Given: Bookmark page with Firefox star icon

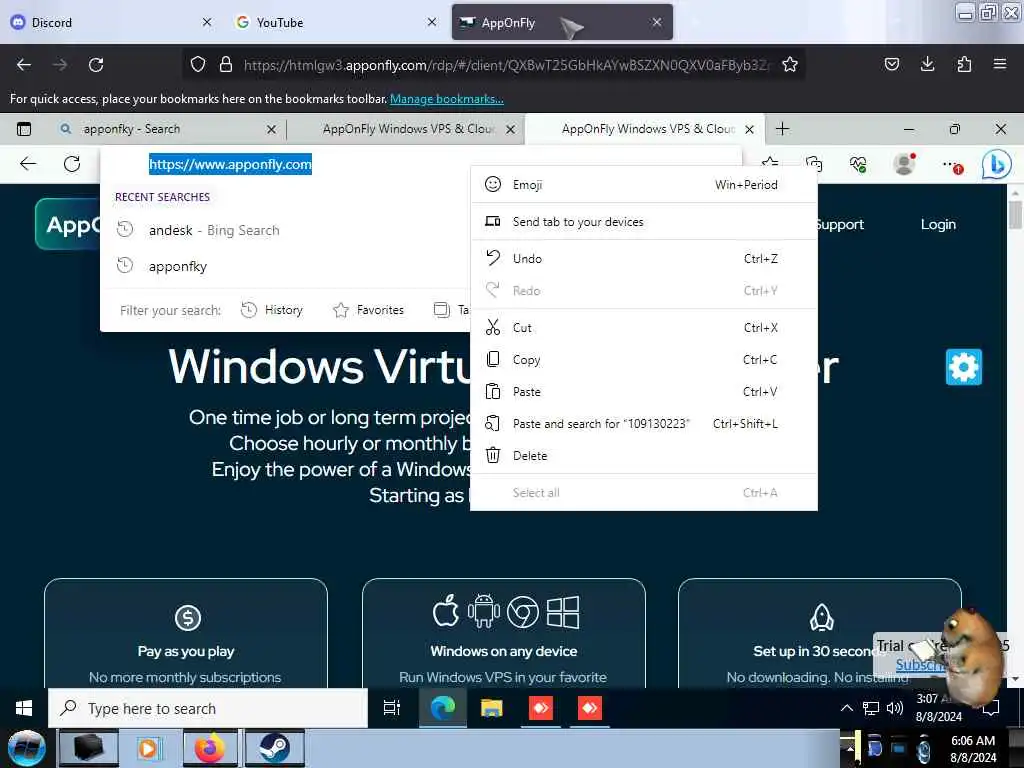Looking at the screenshot, I should 790,65.
